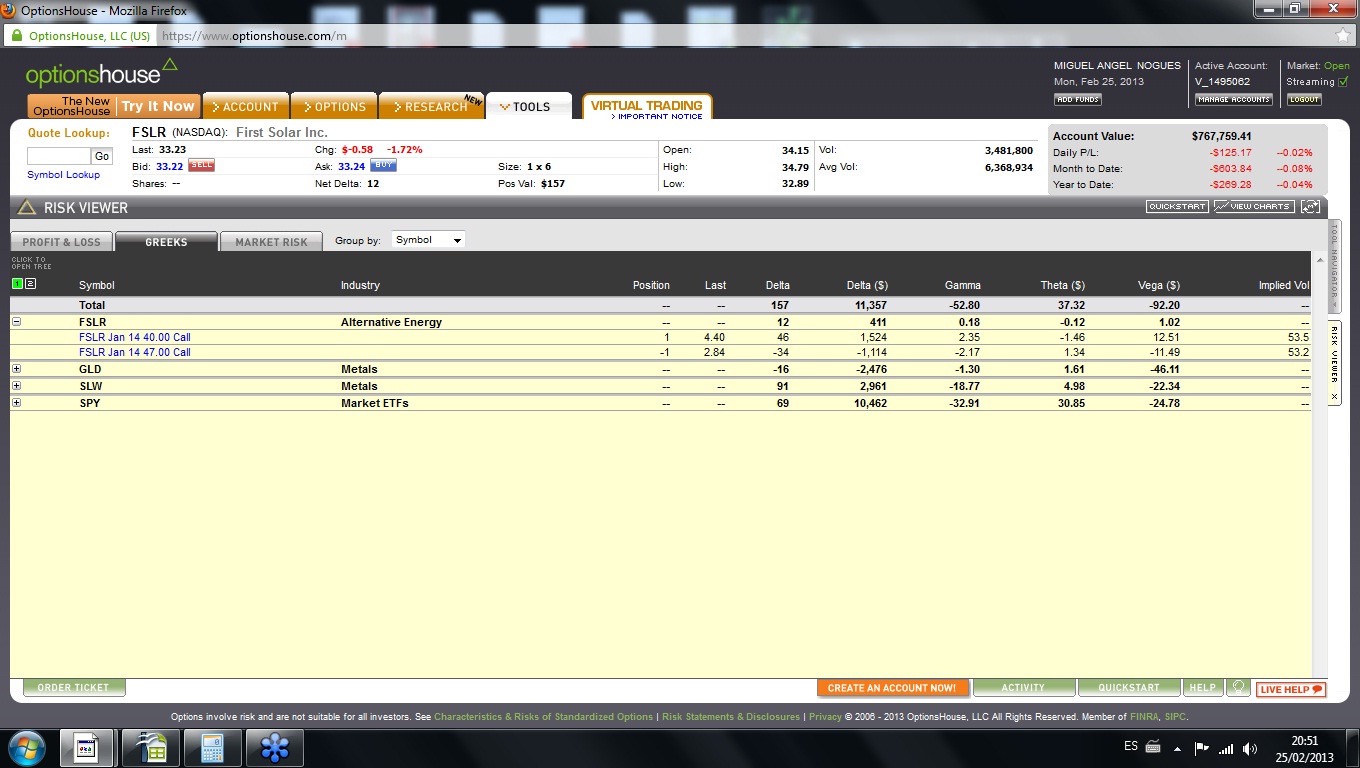
Task: Show hidden tray icons arrow
Action: (x=1177, y=748)
